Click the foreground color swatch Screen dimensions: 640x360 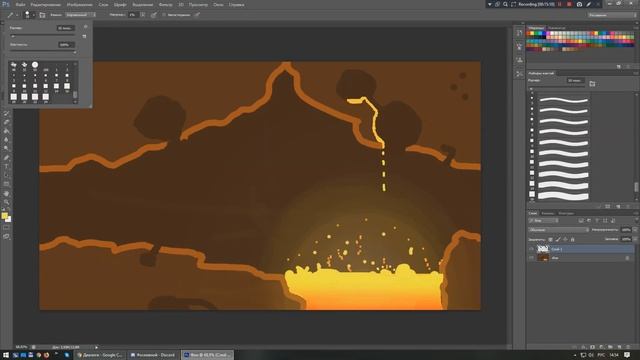pyautogui.click(x=4, y=216)
